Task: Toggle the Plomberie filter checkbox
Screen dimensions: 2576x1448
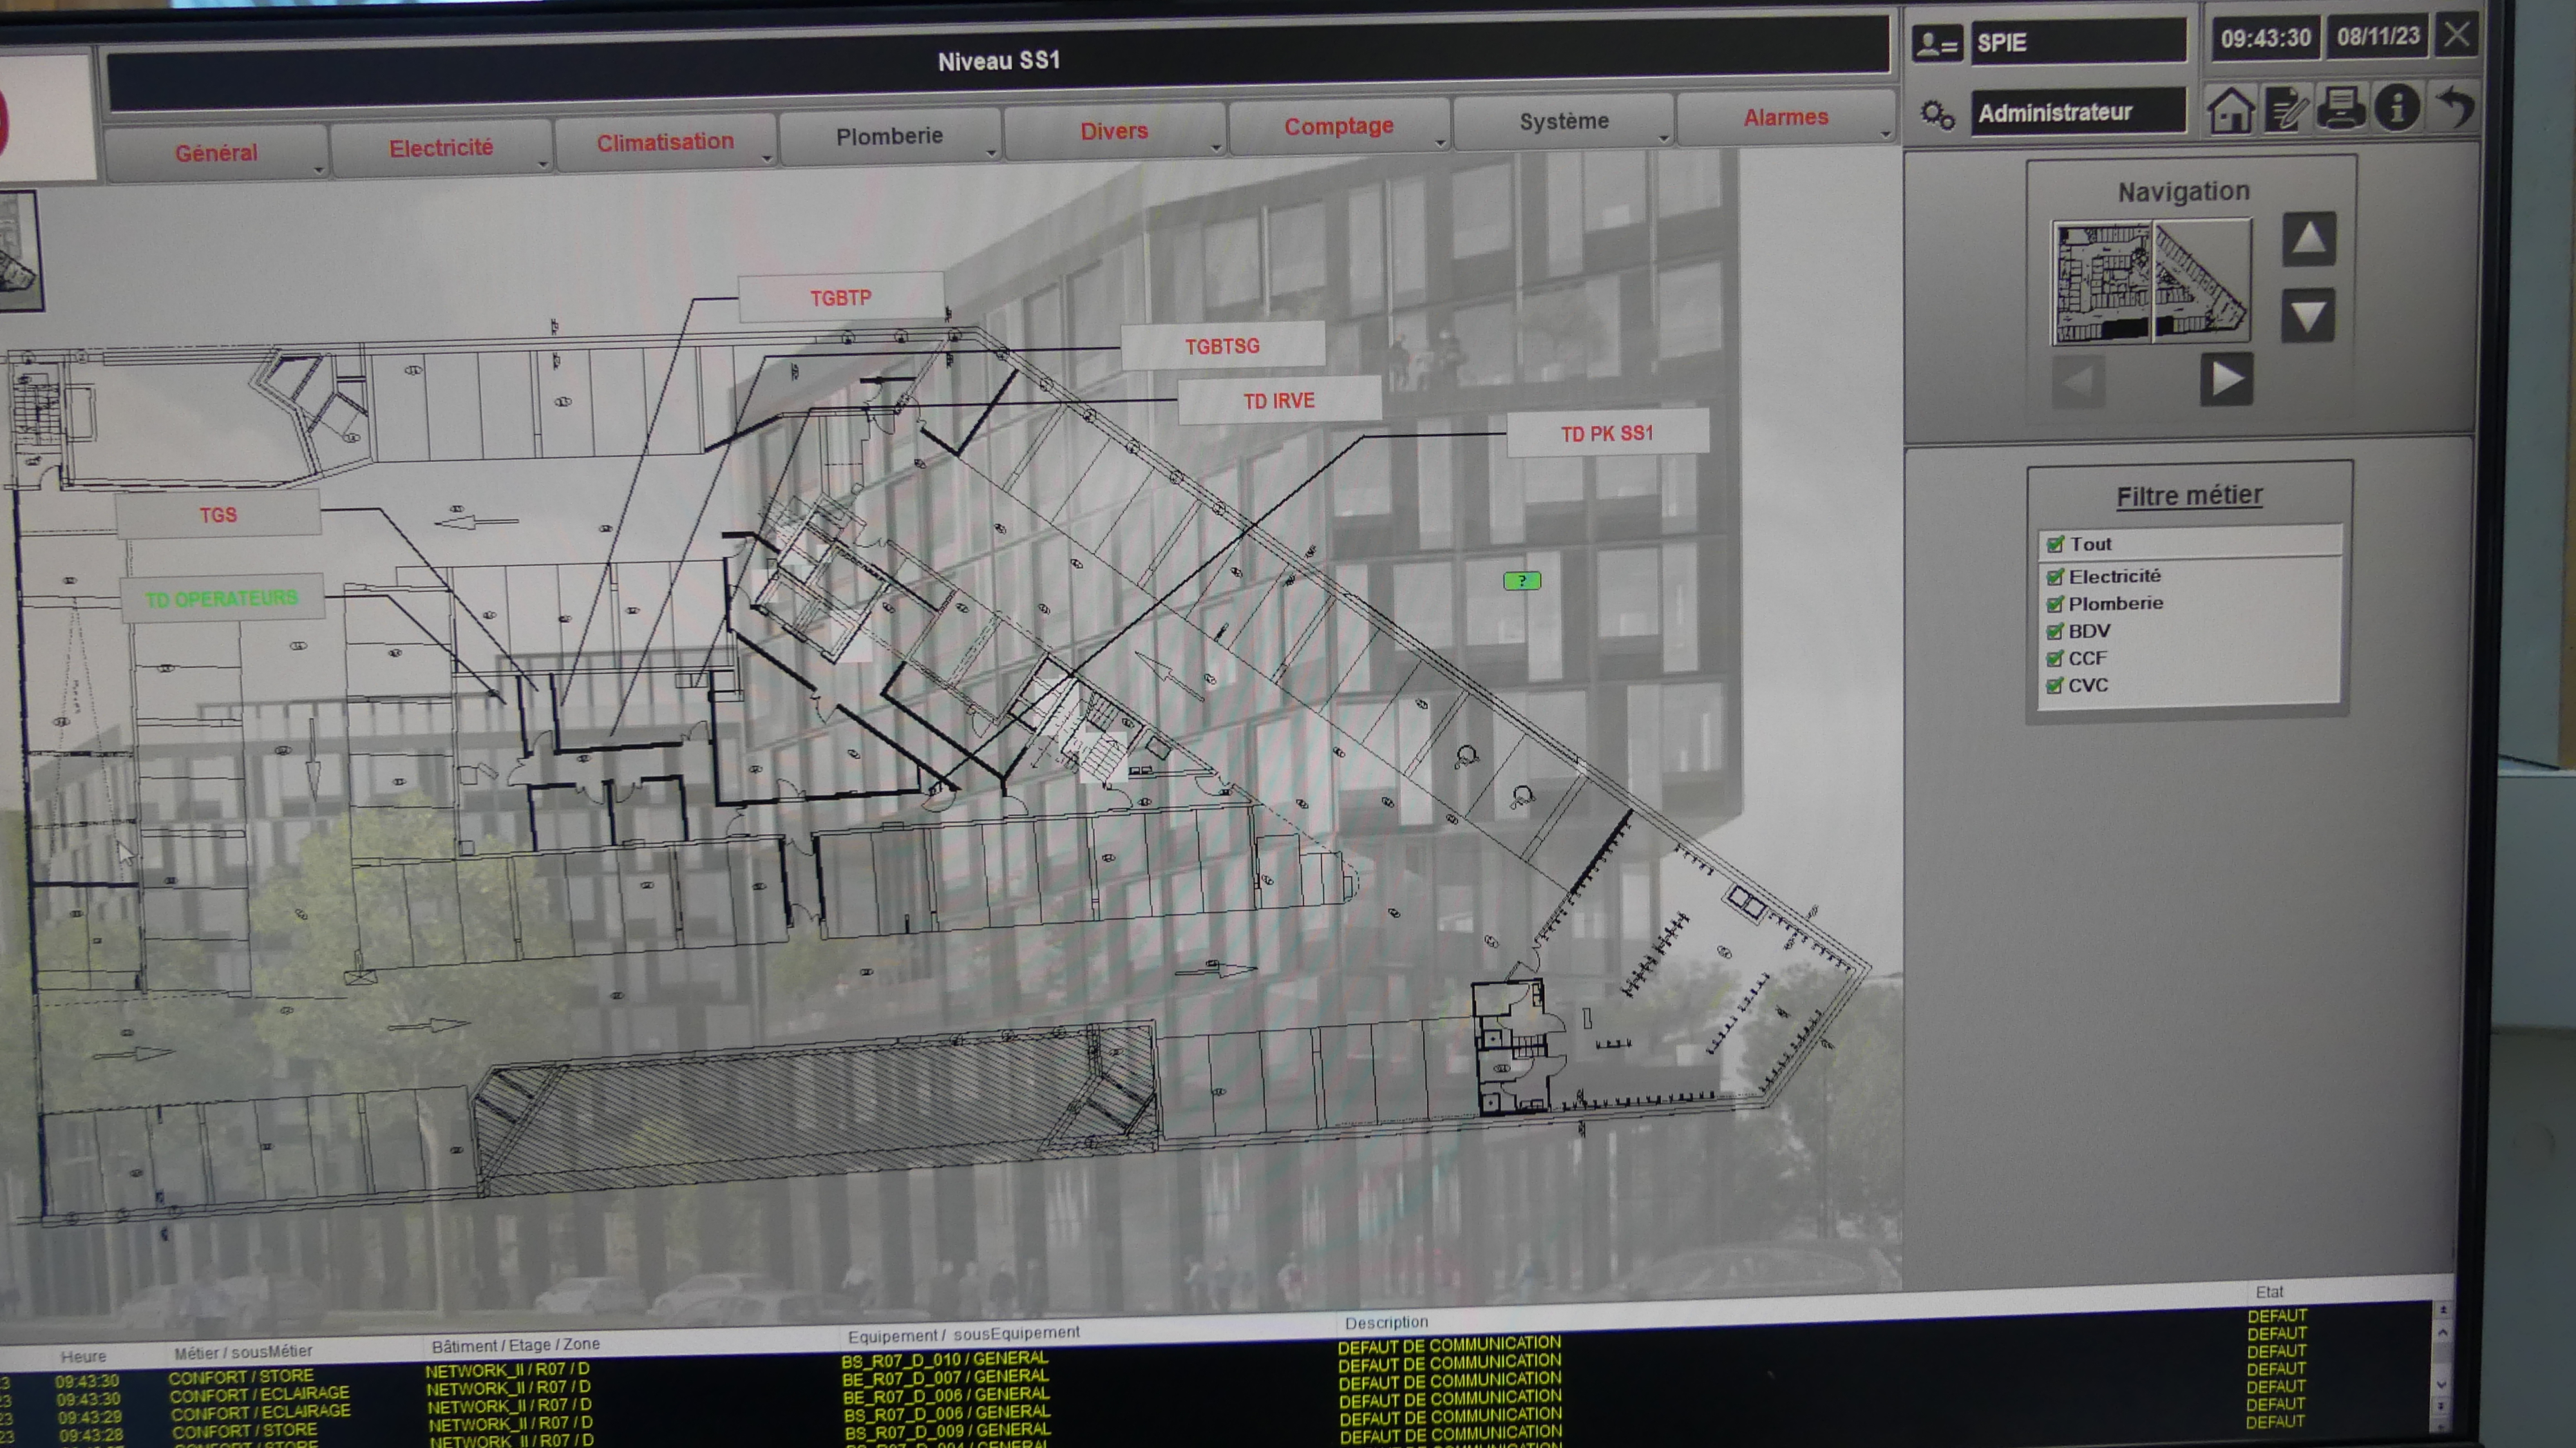Action: [x=2056, y=604]
